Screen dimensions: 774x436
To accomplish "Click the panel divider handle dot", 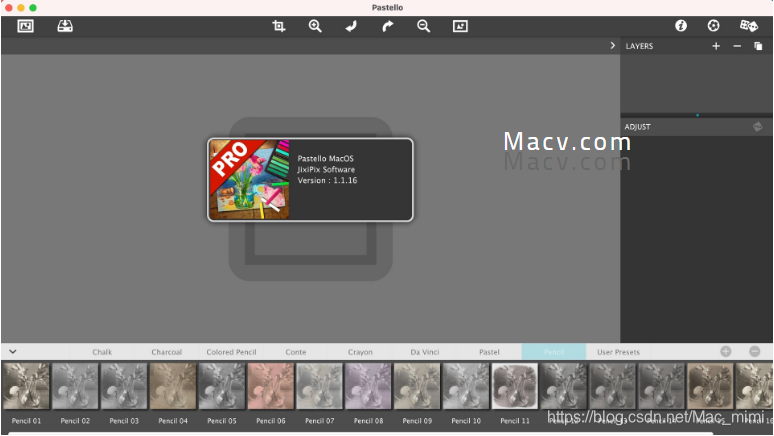I will pyautogui.click(x=697, y=115).
